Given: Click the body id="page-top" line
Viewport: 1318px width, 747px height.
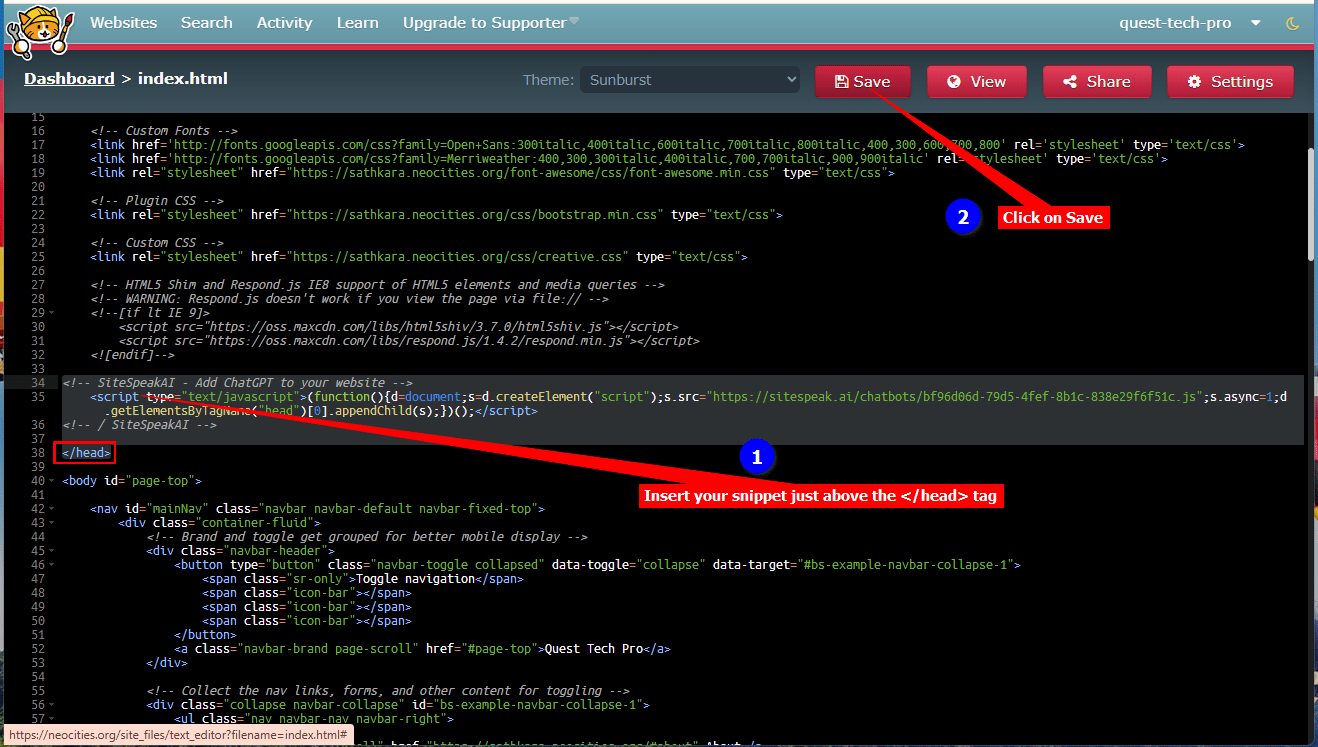Looking at the screenshot, I should [x=132, y=481].
